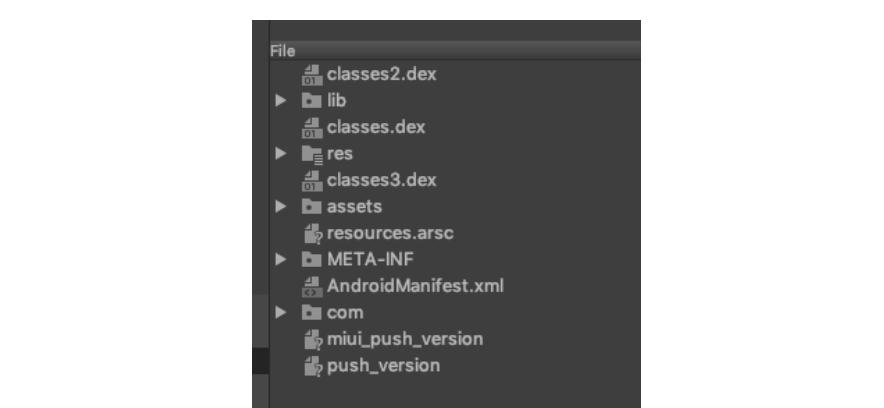Expand the assets folder arrow
Viewport: 884px width, 408px height.
282,207
